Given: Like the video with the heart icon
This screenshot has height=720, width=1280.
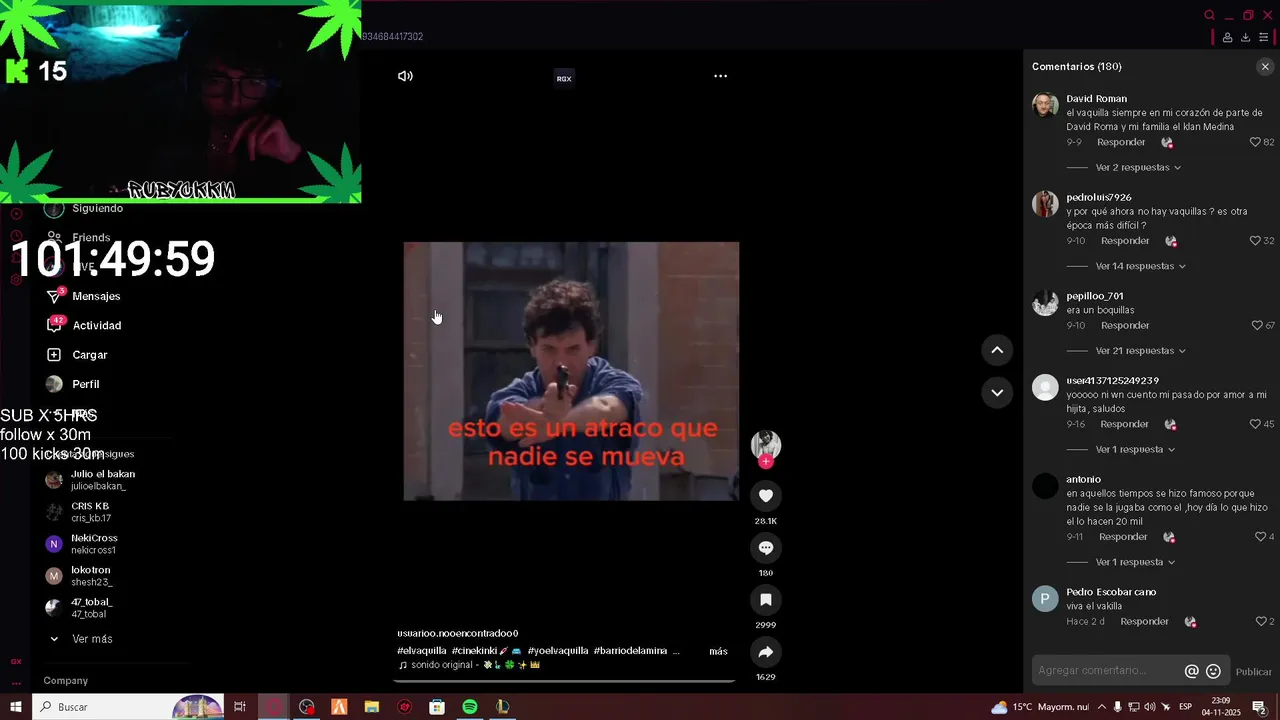Looking at the screenshot, I should [766, 496].
